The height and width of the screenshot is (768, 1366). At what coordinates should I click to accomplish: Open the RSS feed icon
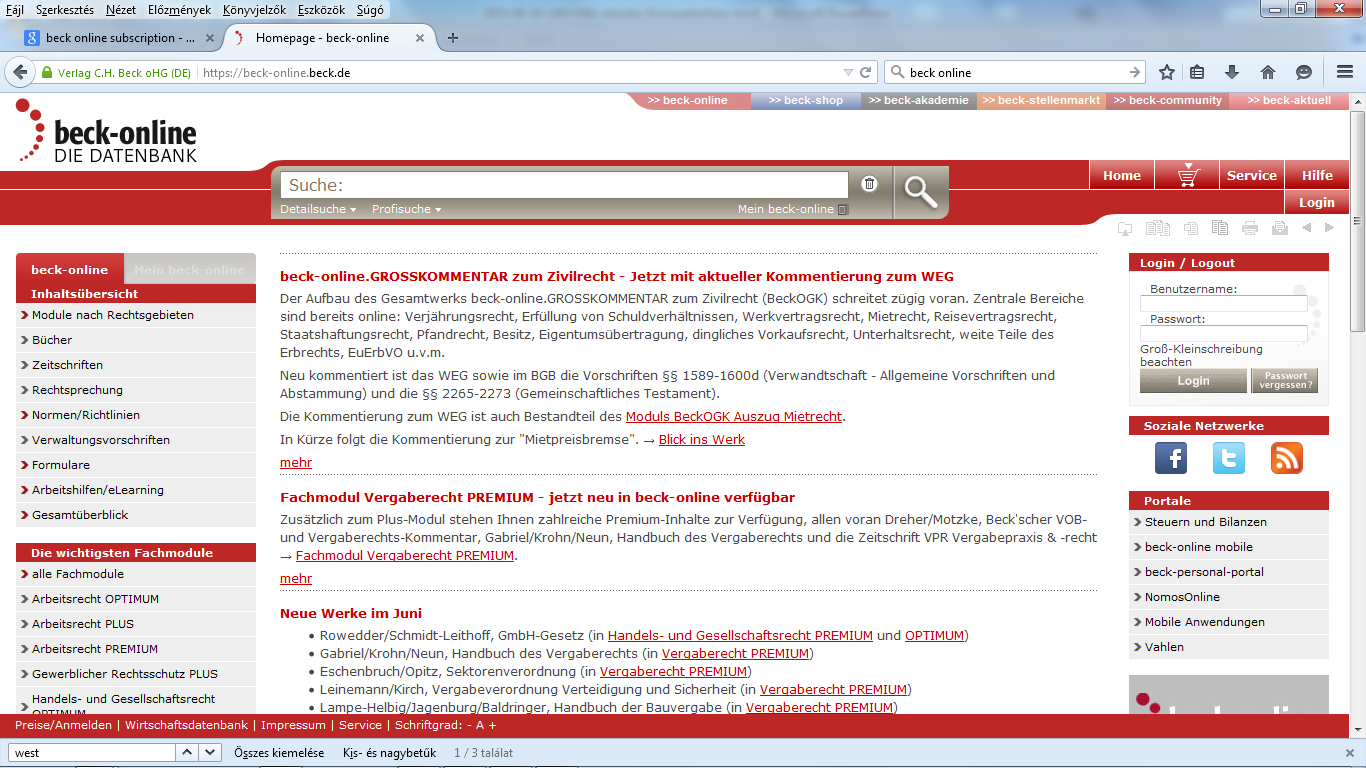coord(1287,458)
